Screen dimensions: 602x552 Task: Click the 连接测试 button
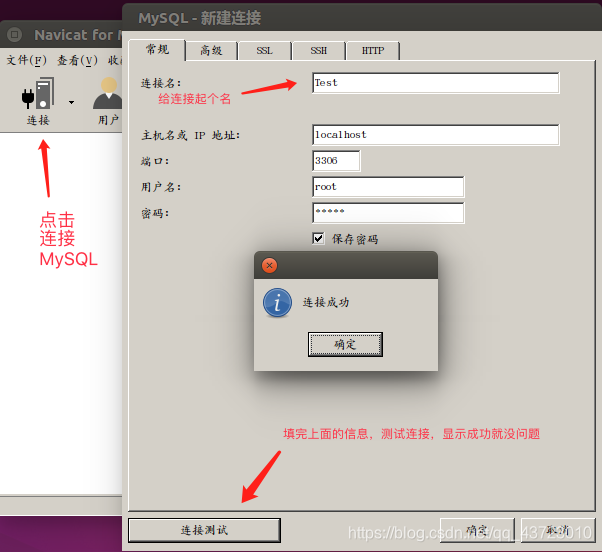click(x=204, y=531)
